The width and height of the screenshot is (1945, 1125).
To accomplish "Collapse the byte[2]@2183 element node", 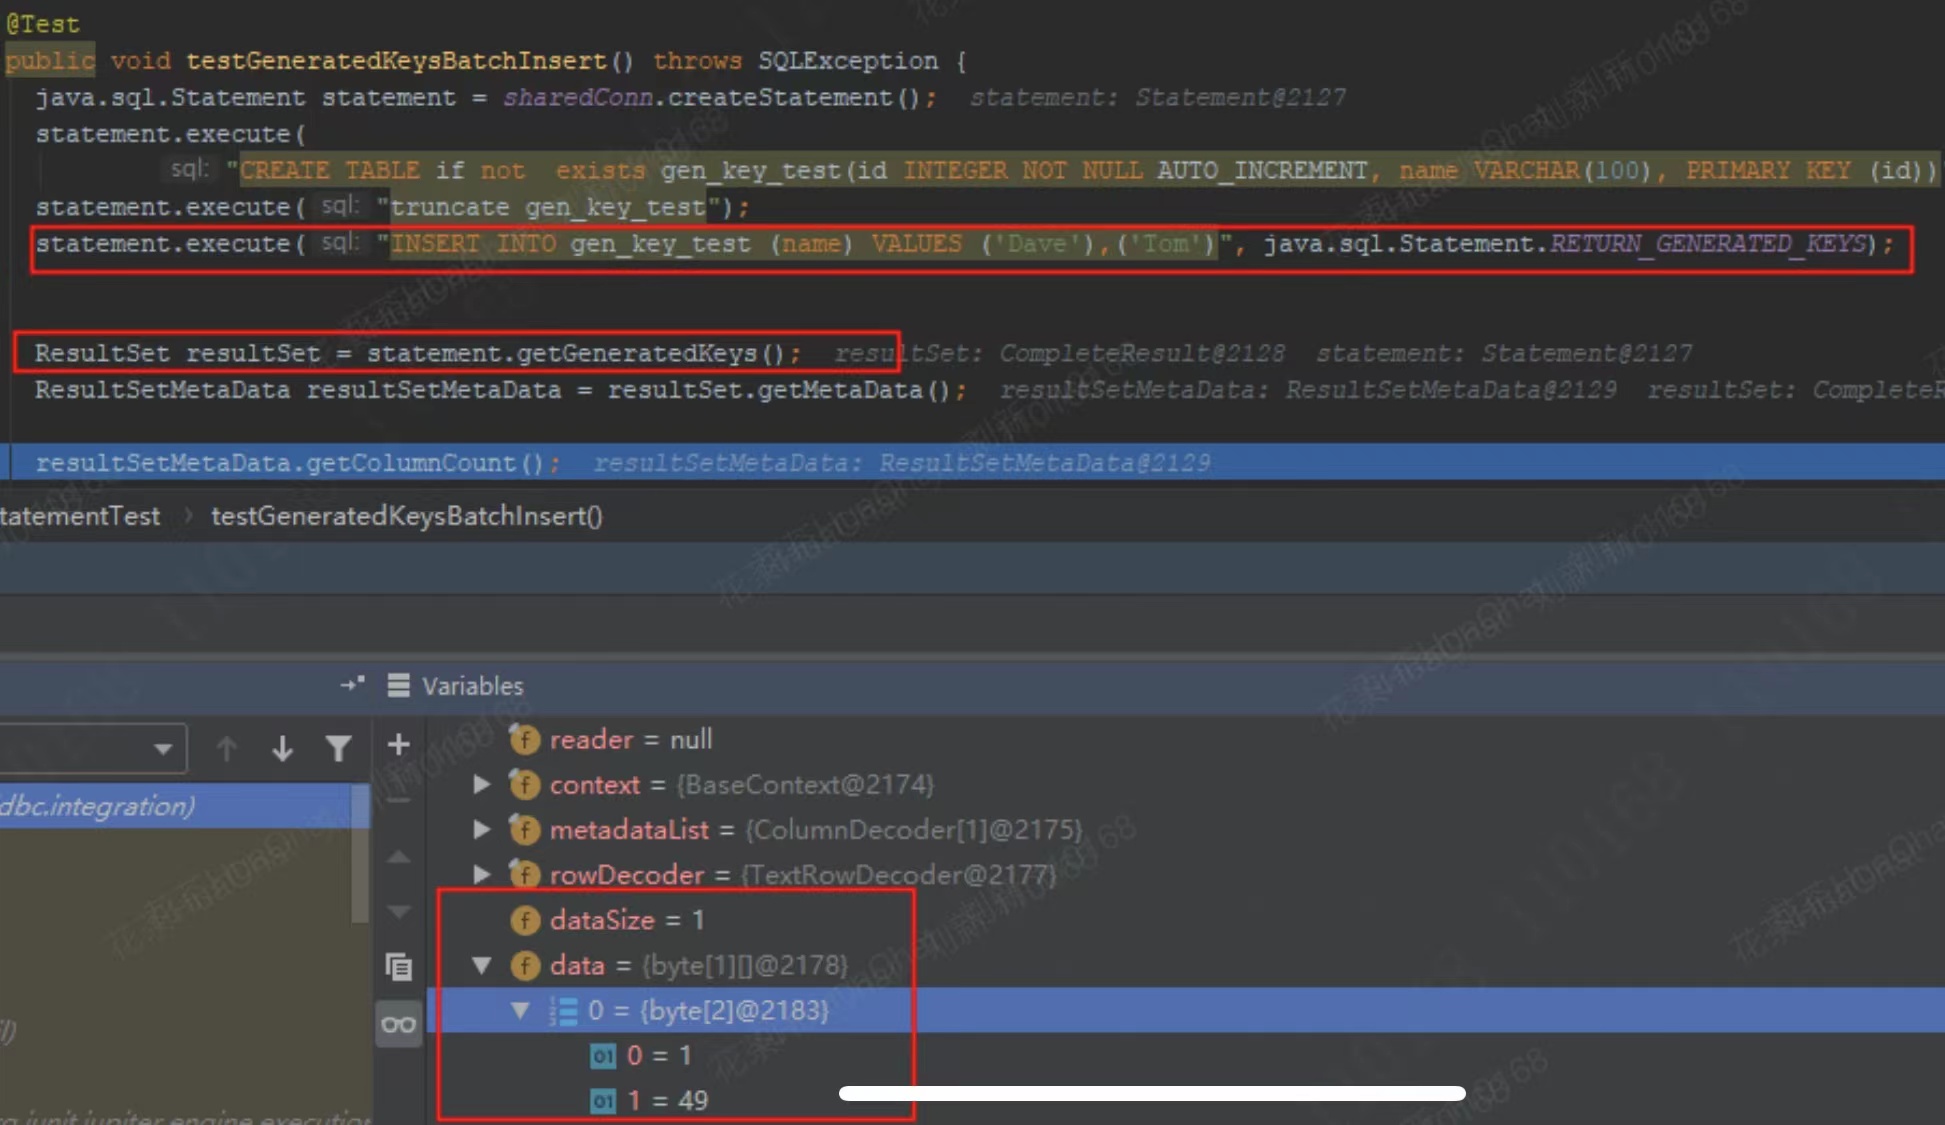I will [x=520, y=1010].
